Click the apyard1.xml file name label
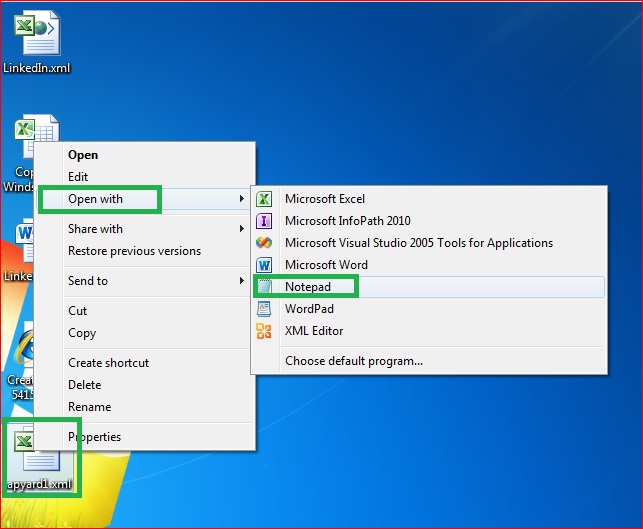 (39, 484)
